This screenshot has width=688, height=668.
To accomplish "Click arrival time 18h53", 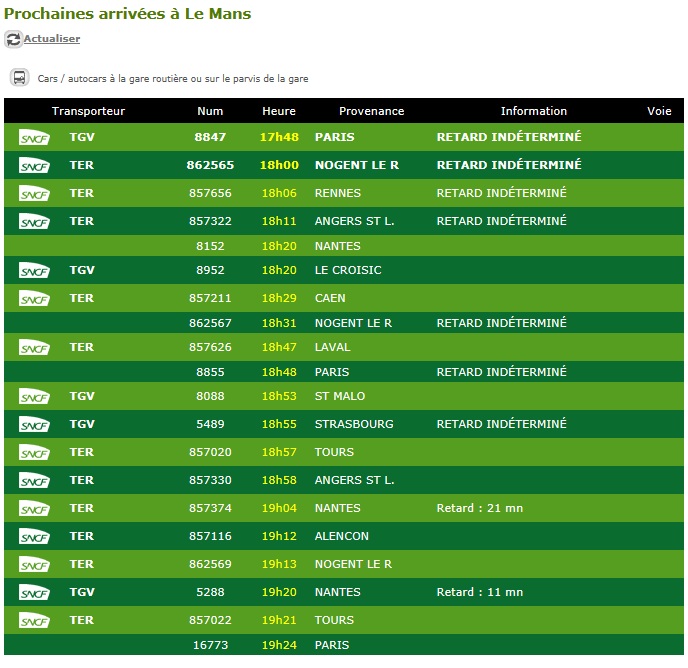I will 279,396.
